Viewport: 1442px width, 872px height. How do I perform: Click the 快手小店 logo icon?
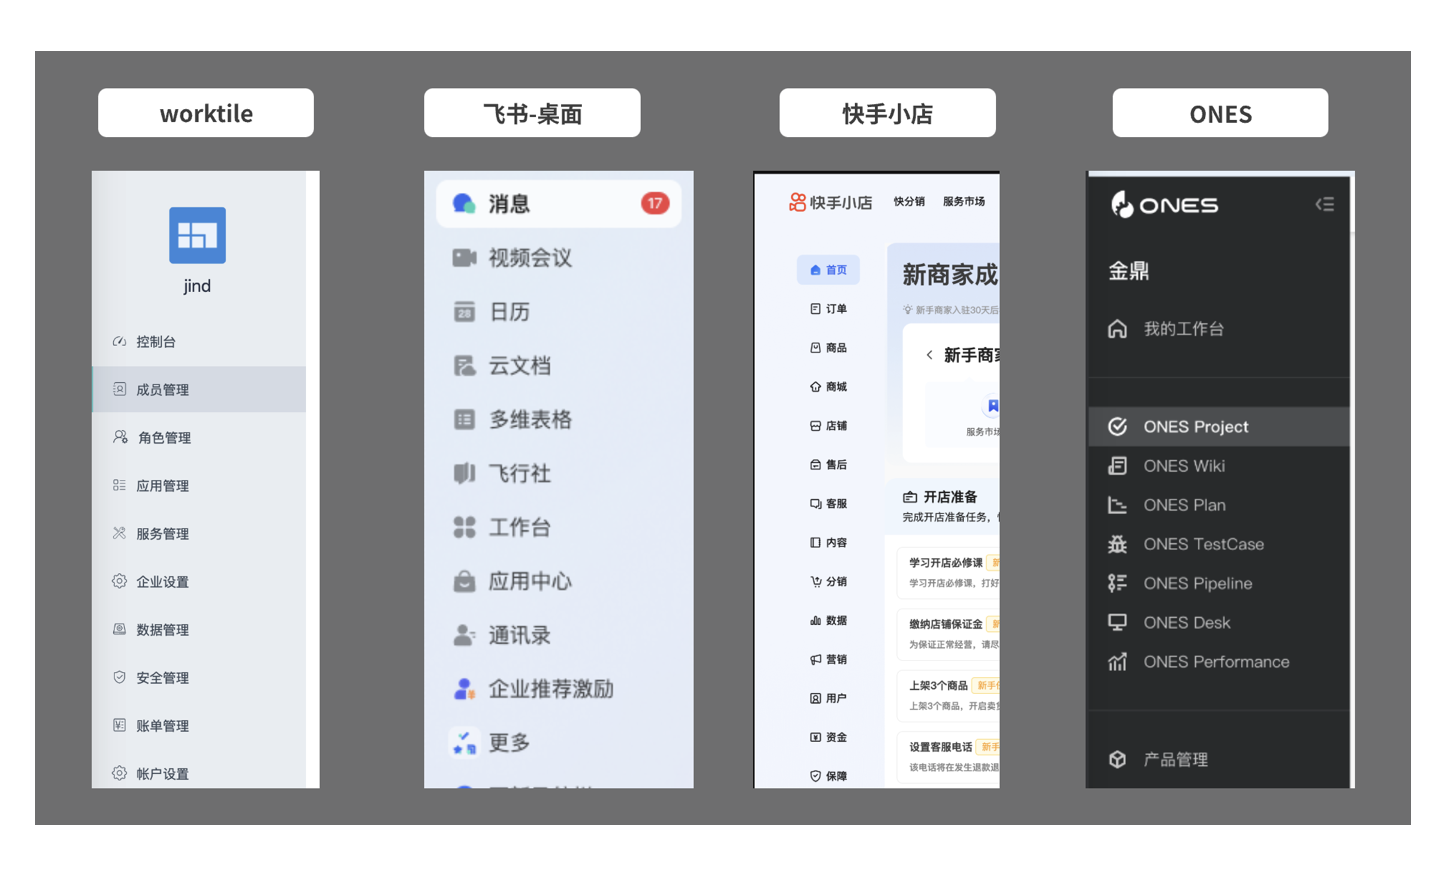(x=797, y=202)
